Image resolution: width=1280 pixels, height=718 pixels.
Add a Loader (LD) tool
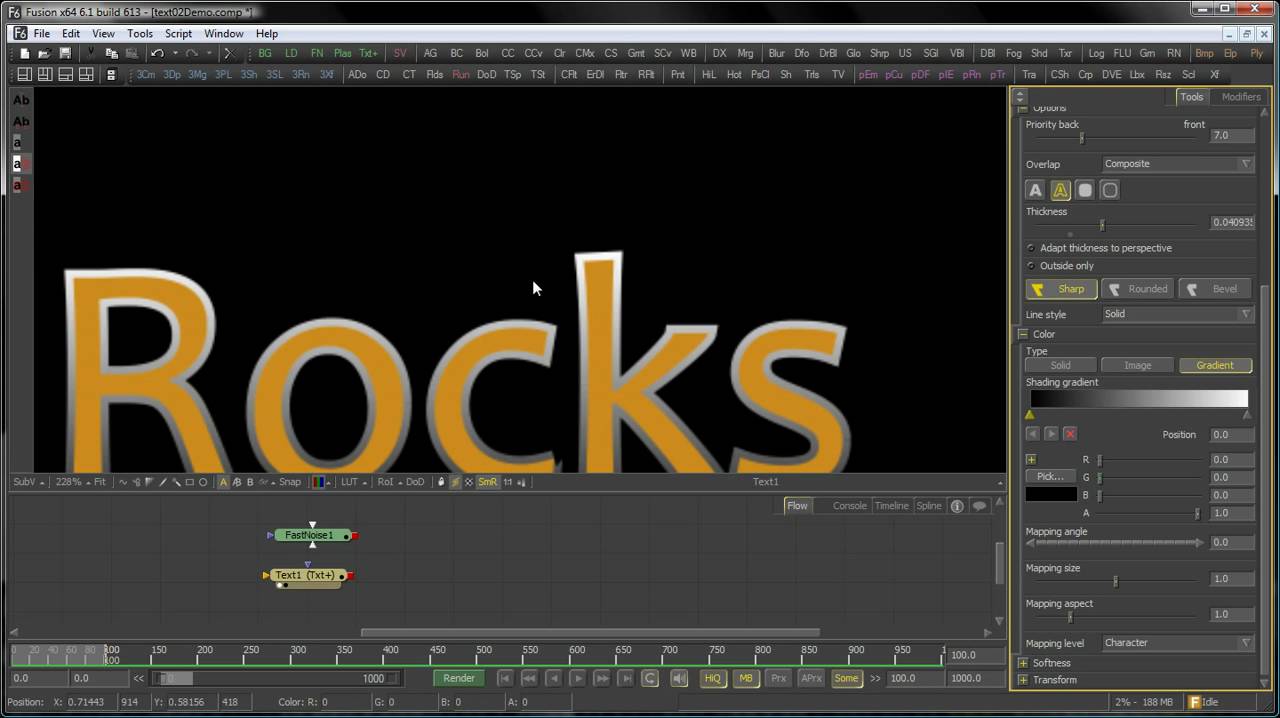pos(291,53)
